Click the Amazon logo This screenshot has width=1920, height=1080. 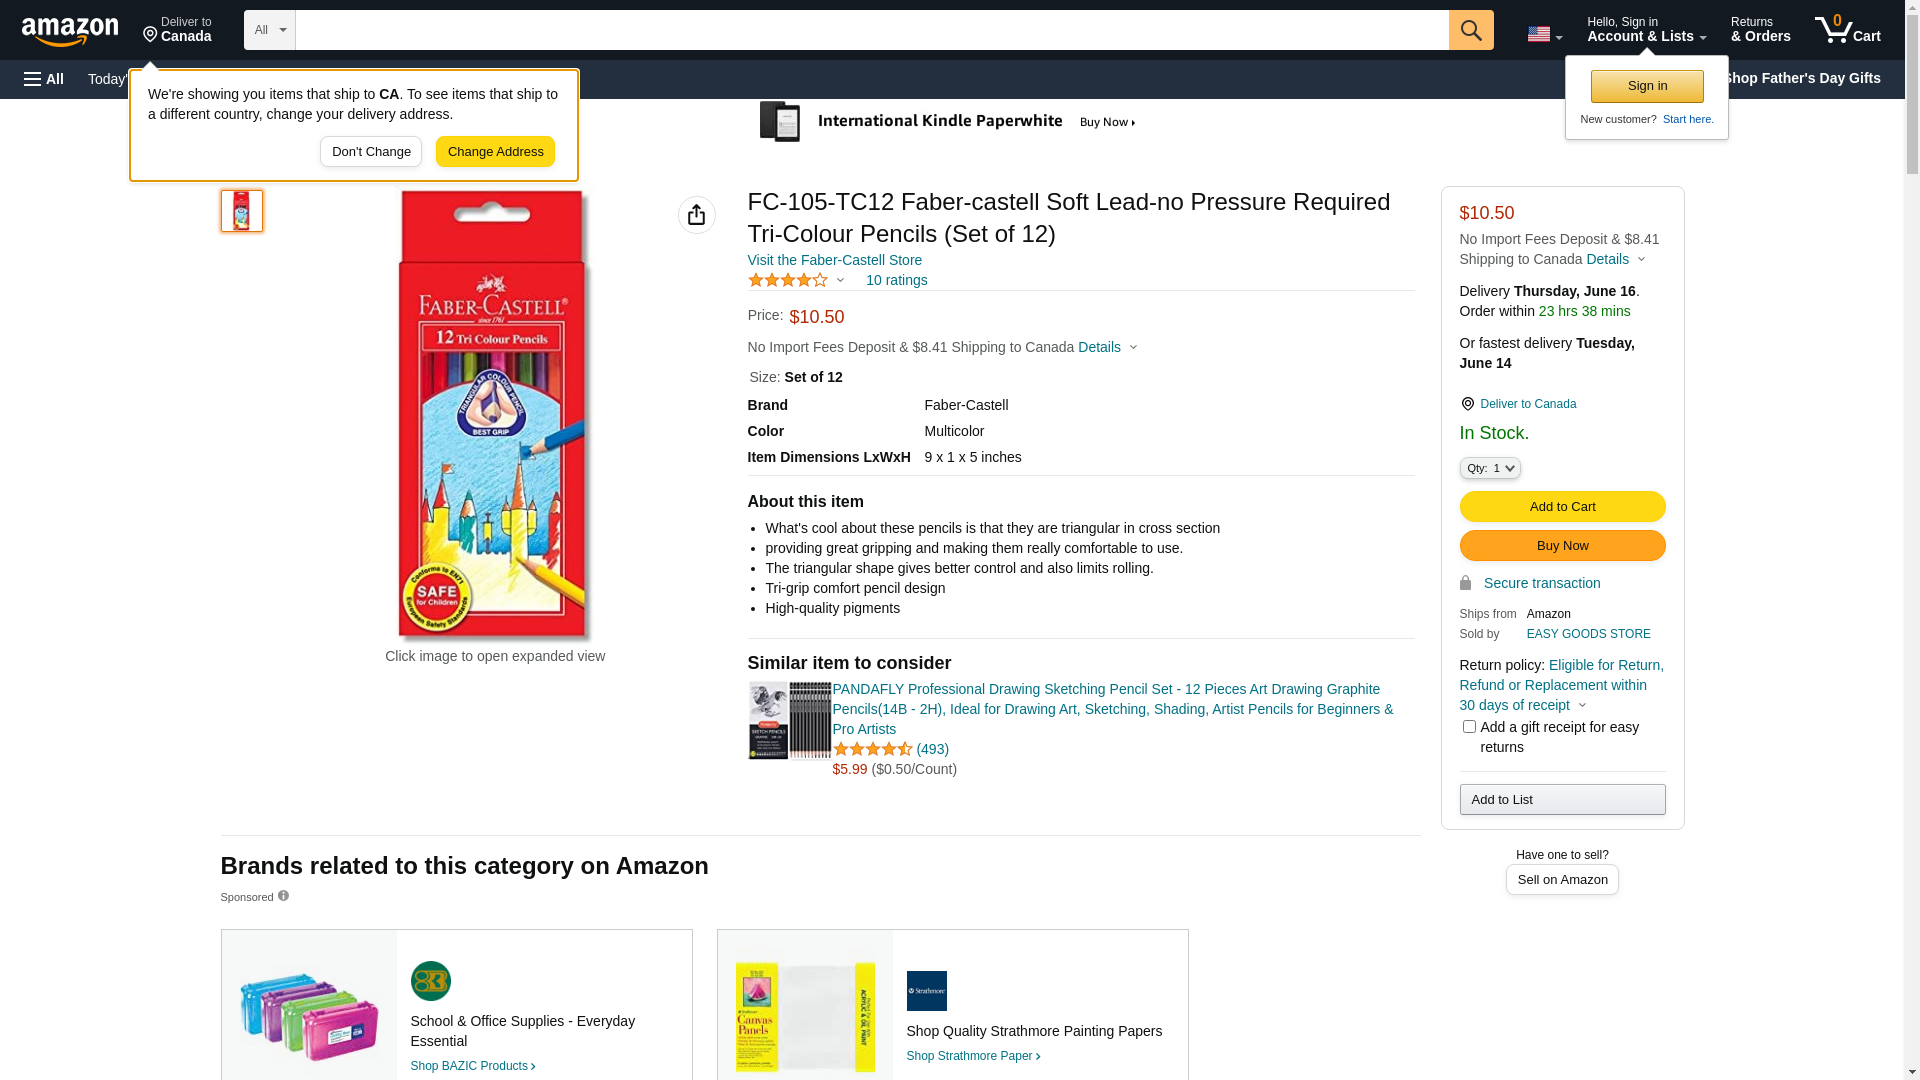pos(70,31)
